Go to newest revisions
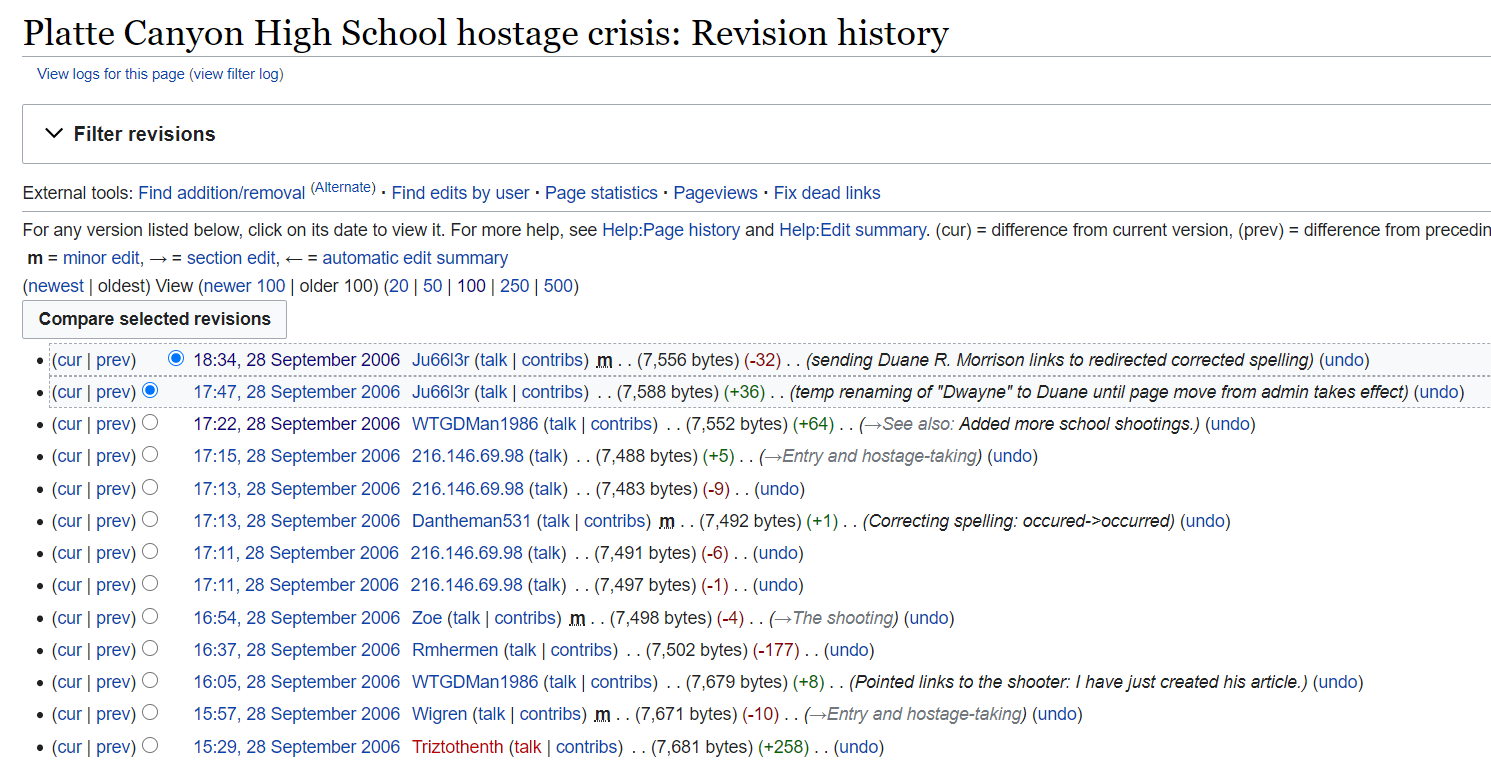The width and height of the screenshot is (1491, 768). [x=56, y=286]
